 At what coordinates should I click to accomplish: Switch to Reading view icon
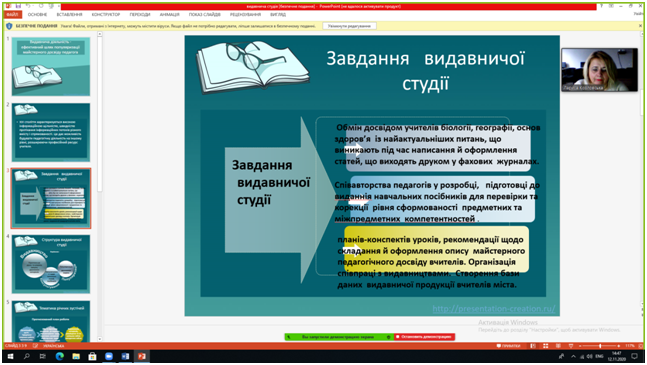pyautogui.click(x=558, y=346)
